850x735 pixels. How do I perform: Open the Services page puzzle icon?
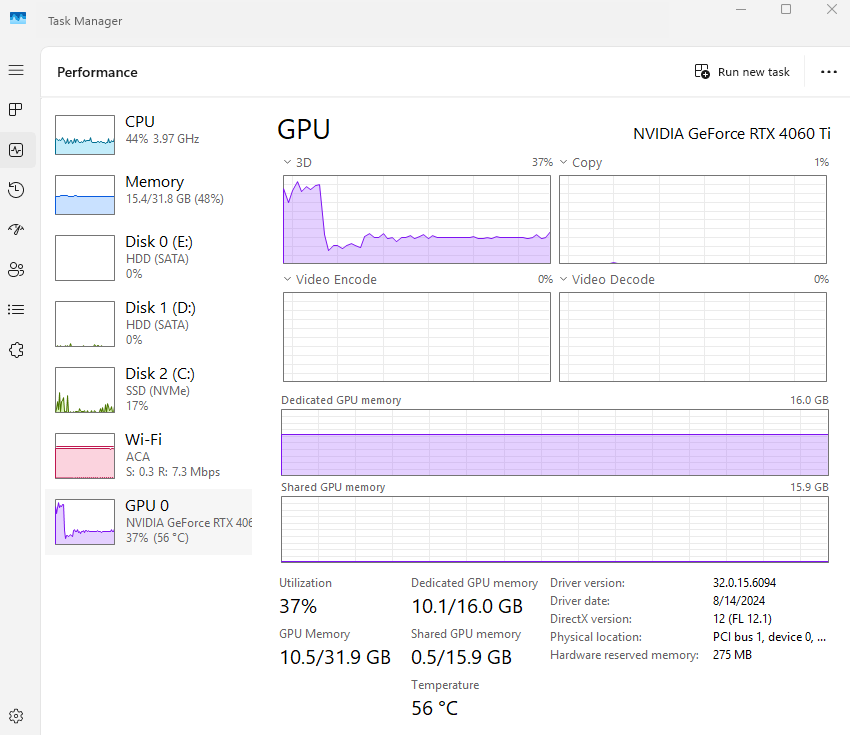click(16, 350)
